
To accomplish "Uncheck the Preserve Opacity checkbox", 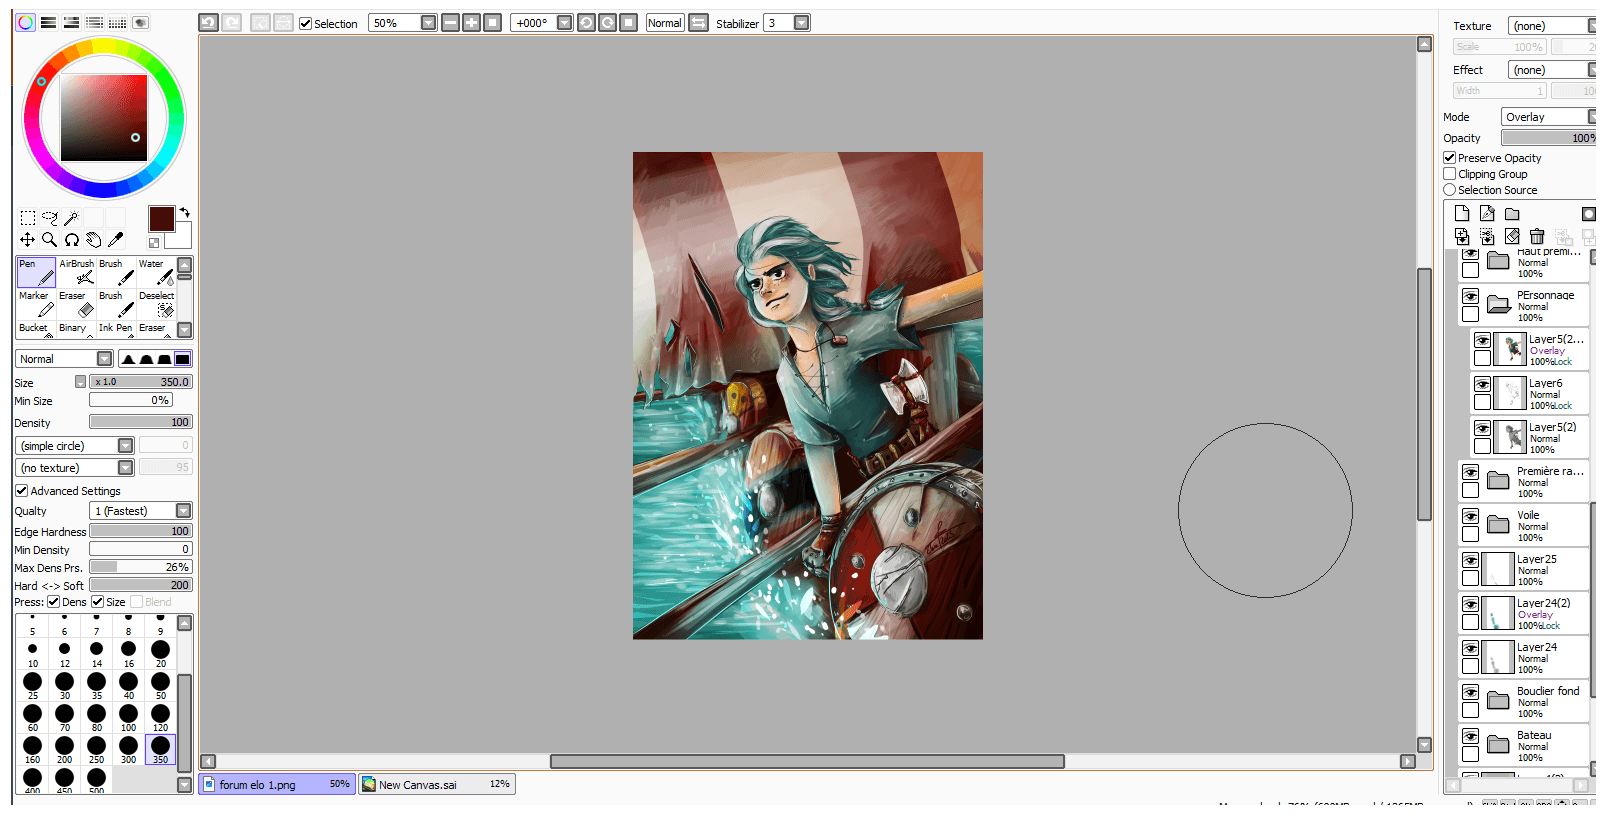I will pyautogui.click(x=1449, y=158).
